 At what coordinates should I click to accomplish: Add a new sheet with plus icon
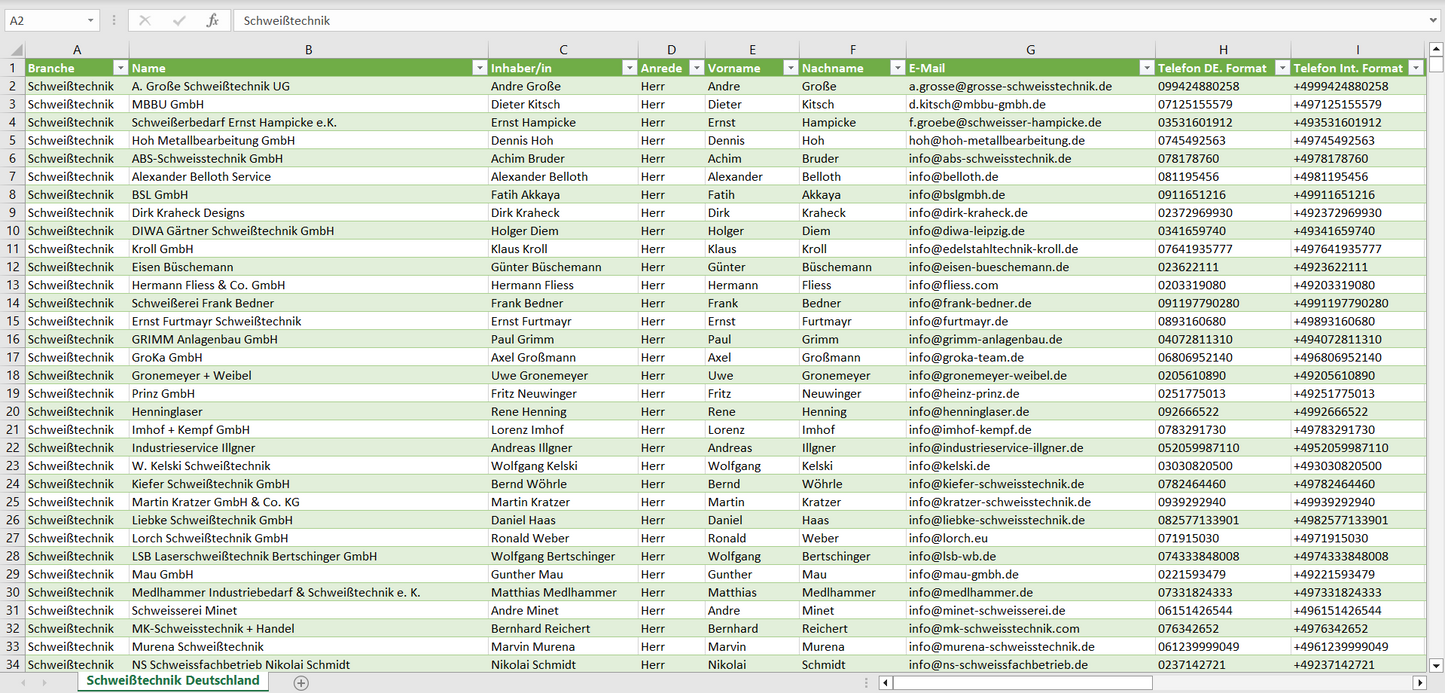(301, 682)
